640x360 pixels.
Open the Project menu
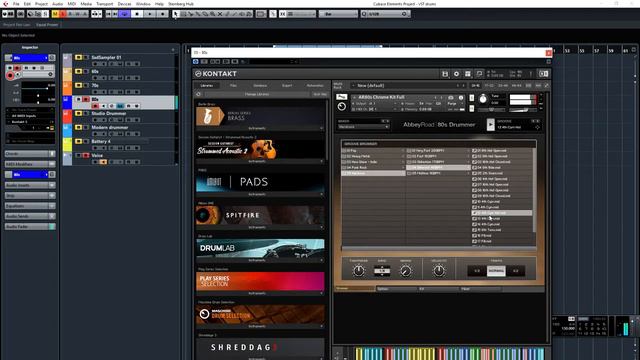pyautogui.click(x=41, y=4)
